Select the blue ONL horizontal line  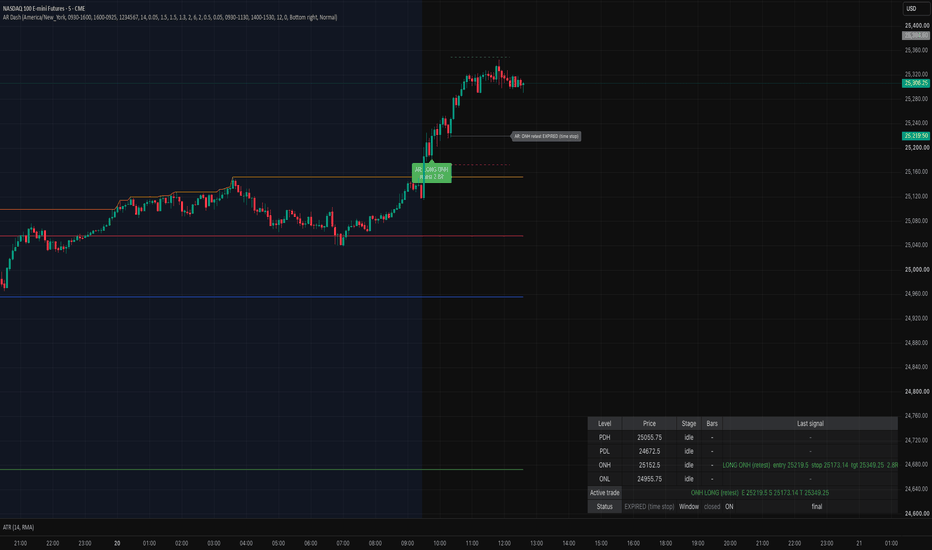click(262, 297)
